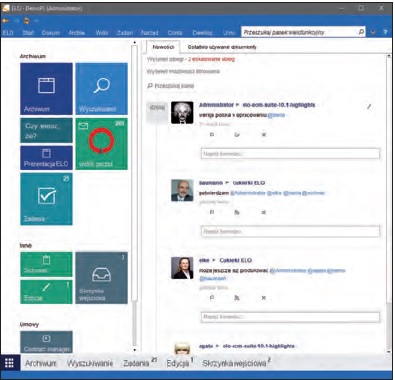Image resolution: width=395 pixels, height=380 pixels.
Task: Switch to the Nowości tab
Action: coord(163,47)
